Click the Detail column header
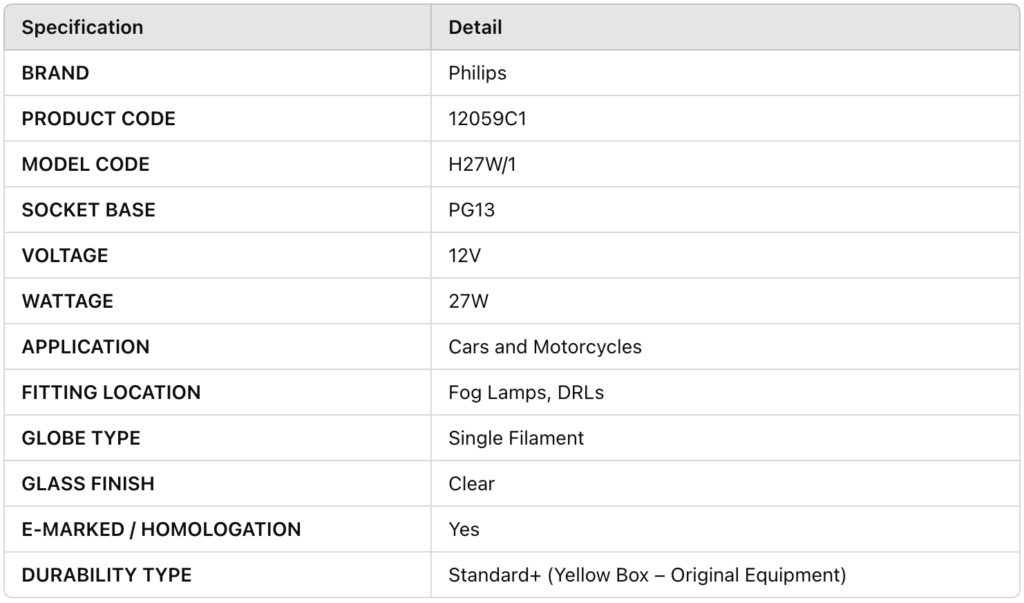Screen dimensions: 1024x603 [475, 27]
